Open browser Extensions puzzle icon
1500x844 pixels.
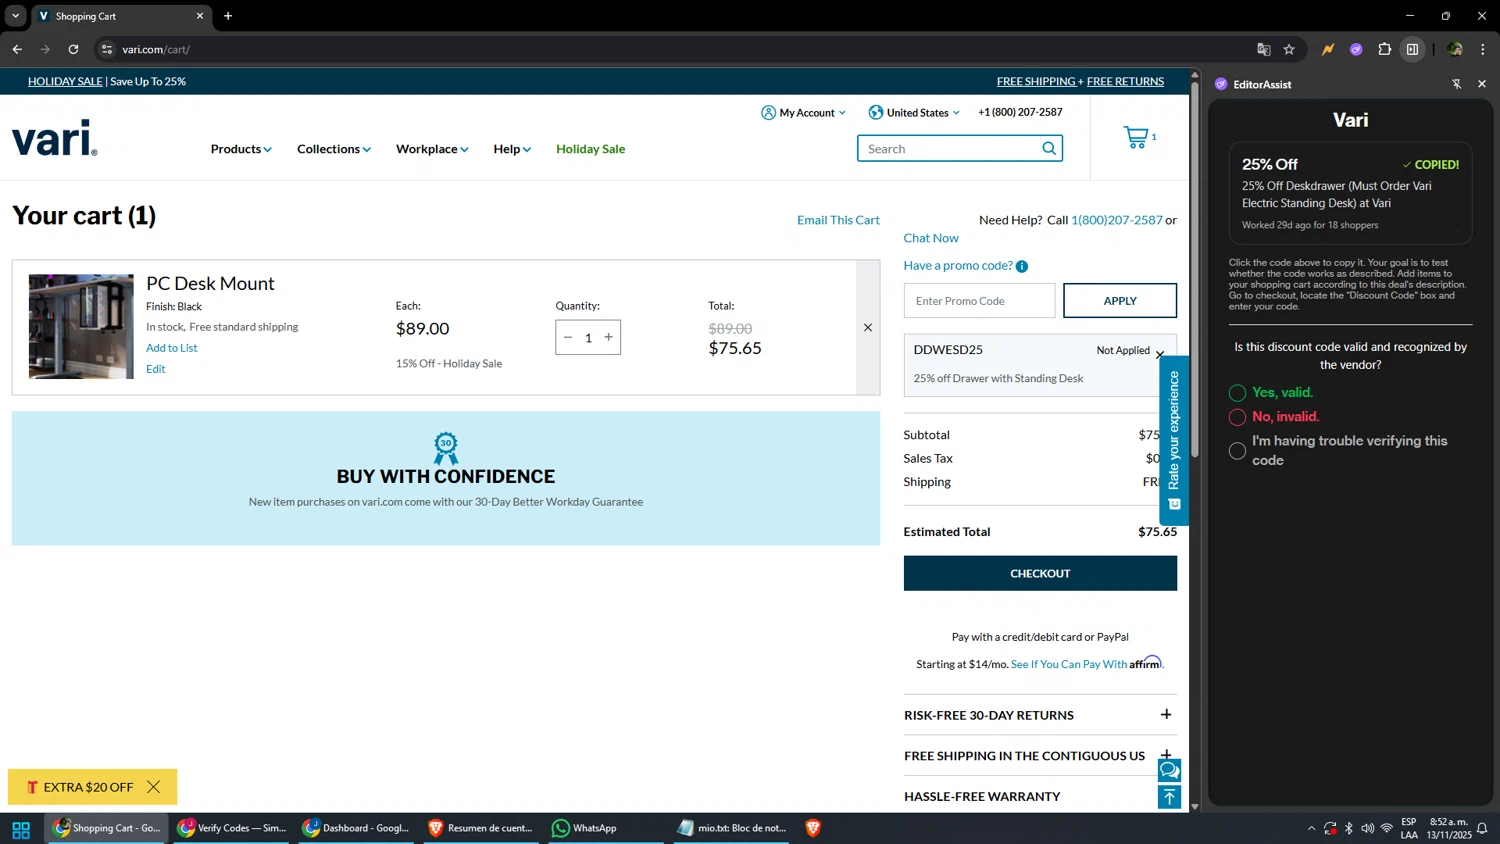pyautogui.click(x=1385, y=49)
